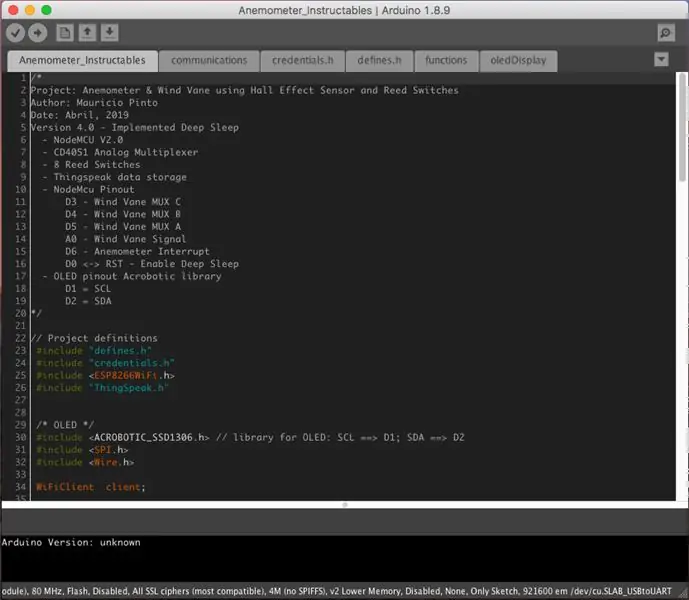Click the Verify checkmark icon

pyautogui.click(x=15, y=33)
